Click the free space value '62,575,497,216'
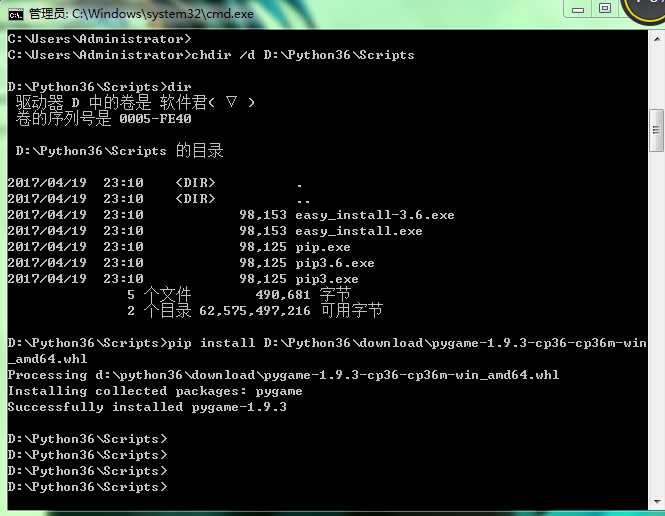 (255, 311)
